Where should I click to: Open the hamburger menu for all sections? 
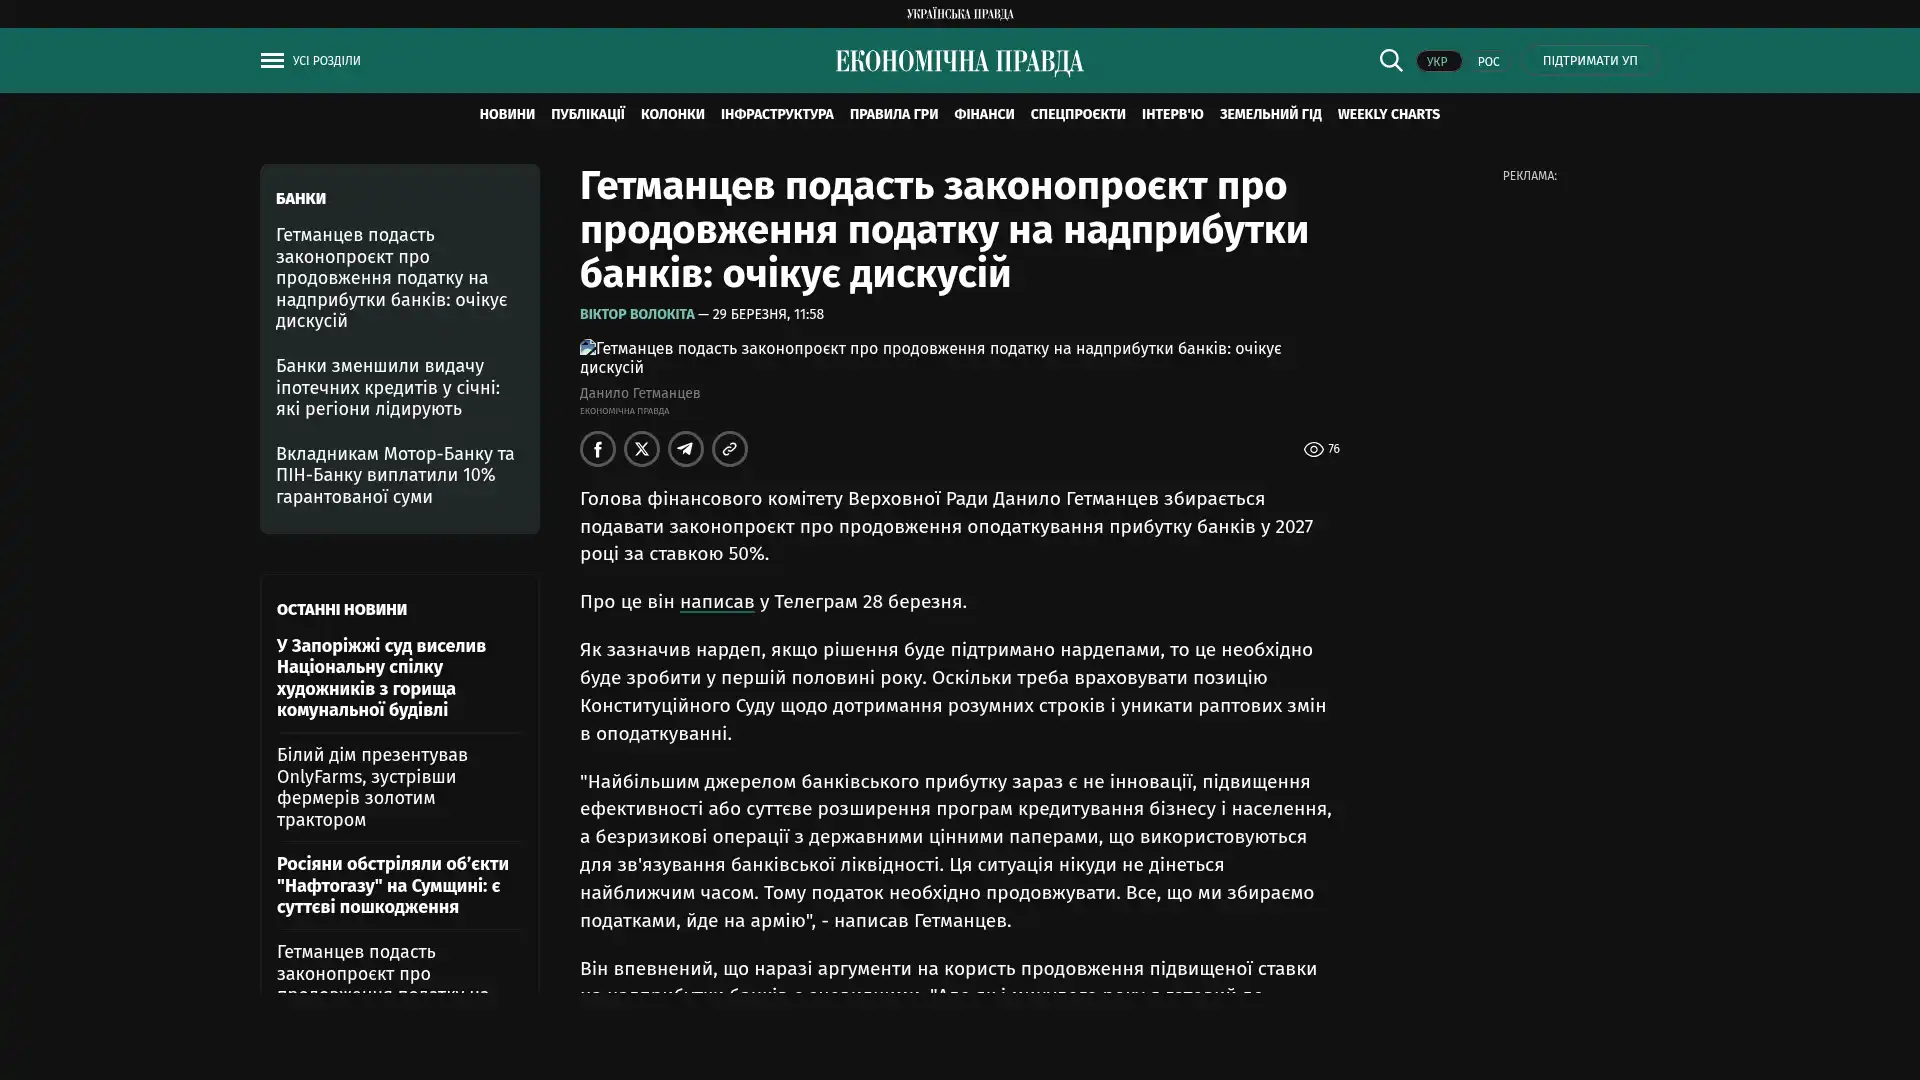[x=272, y=61]
